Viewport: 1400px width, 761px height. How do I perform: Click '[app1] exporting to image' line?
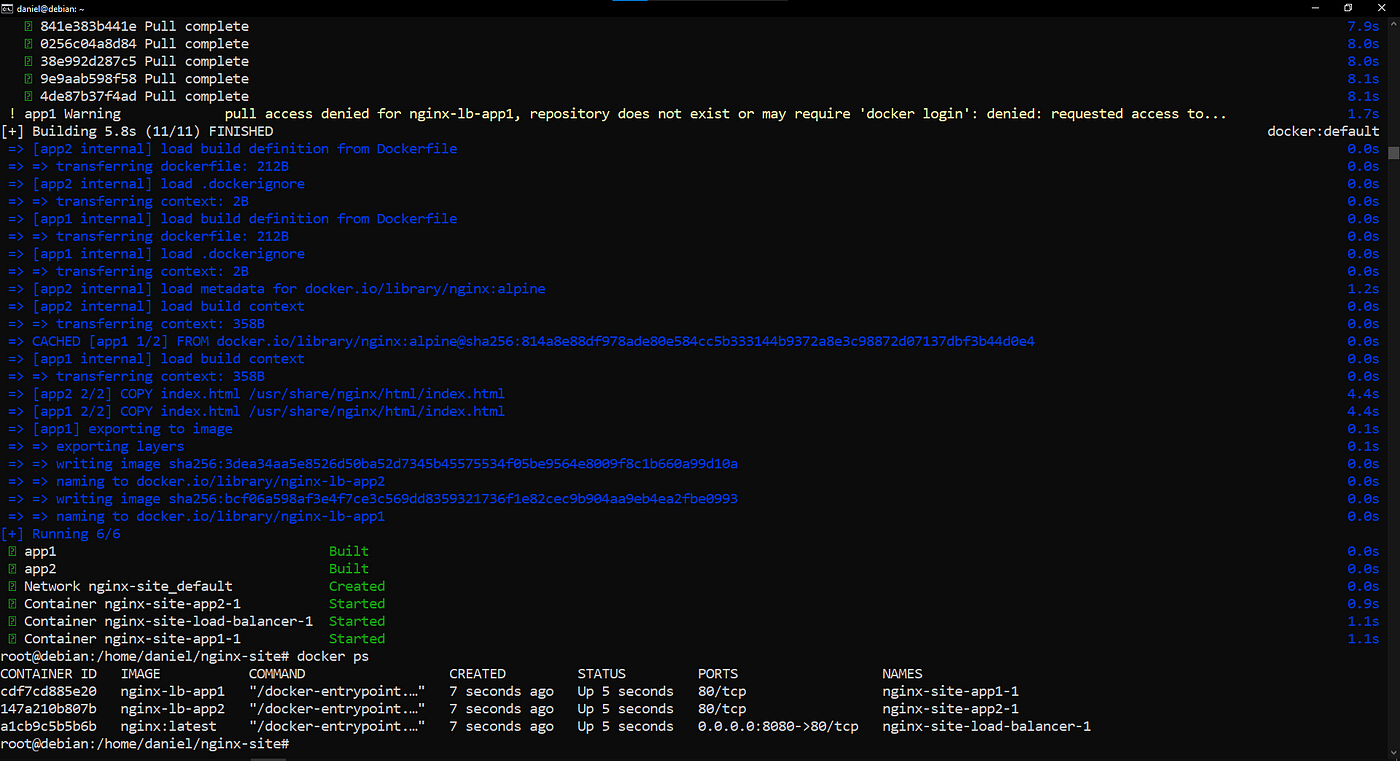point(120,429)
